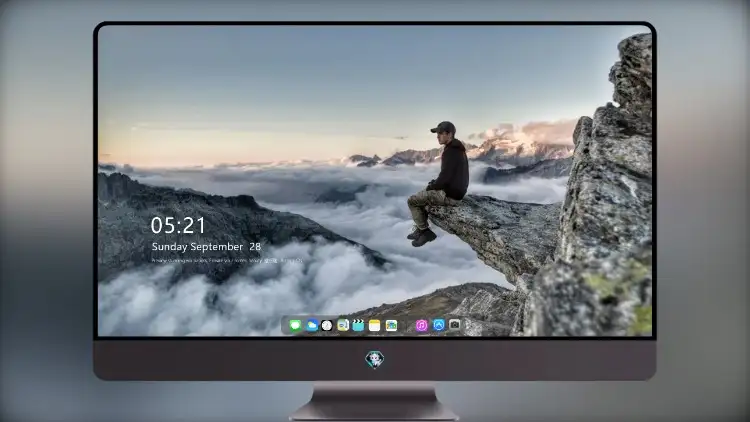Launch the pink Music app from dock
Viewport: 750px width, 422px height.
(421, 325)
